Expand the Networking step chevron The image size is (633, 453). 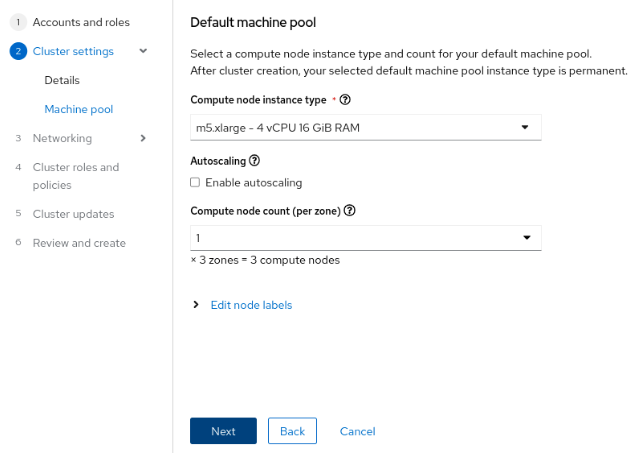(x=143, y=138)
